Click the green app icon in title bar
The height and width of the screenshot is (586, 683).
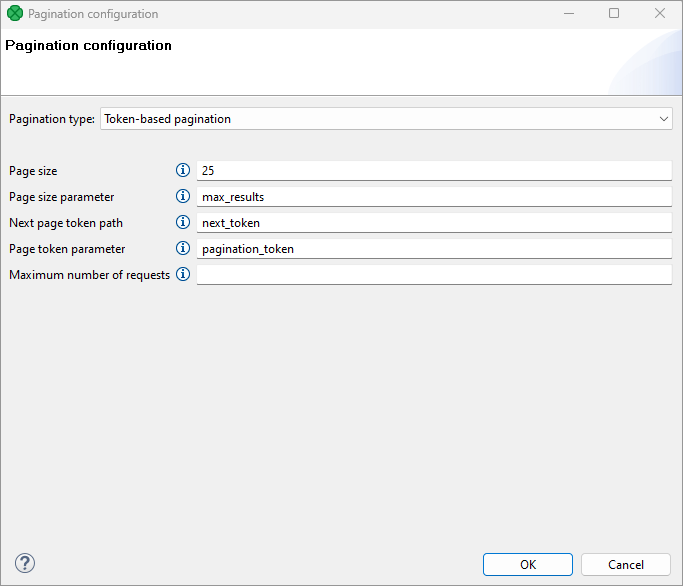point(14,14)
